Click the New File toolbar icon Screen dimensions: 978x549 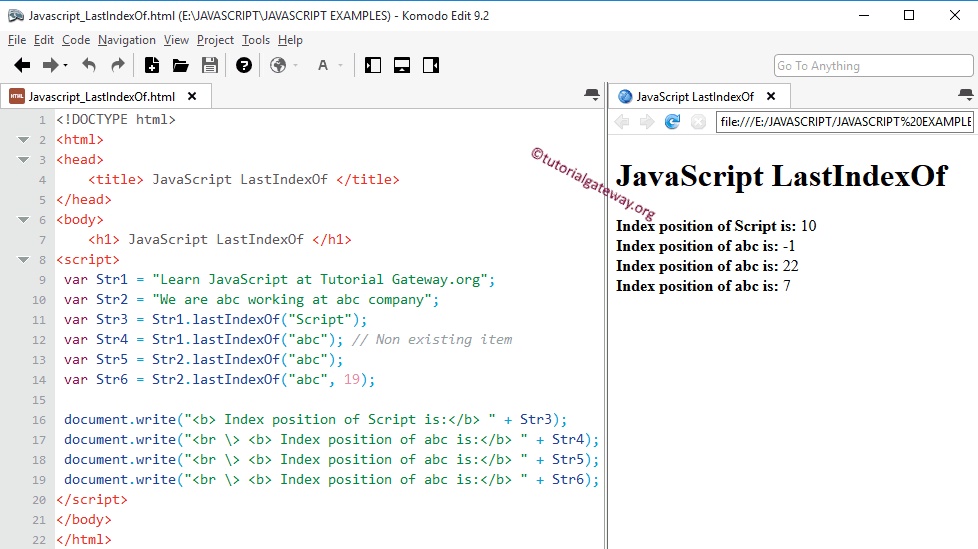click(152, 66)
